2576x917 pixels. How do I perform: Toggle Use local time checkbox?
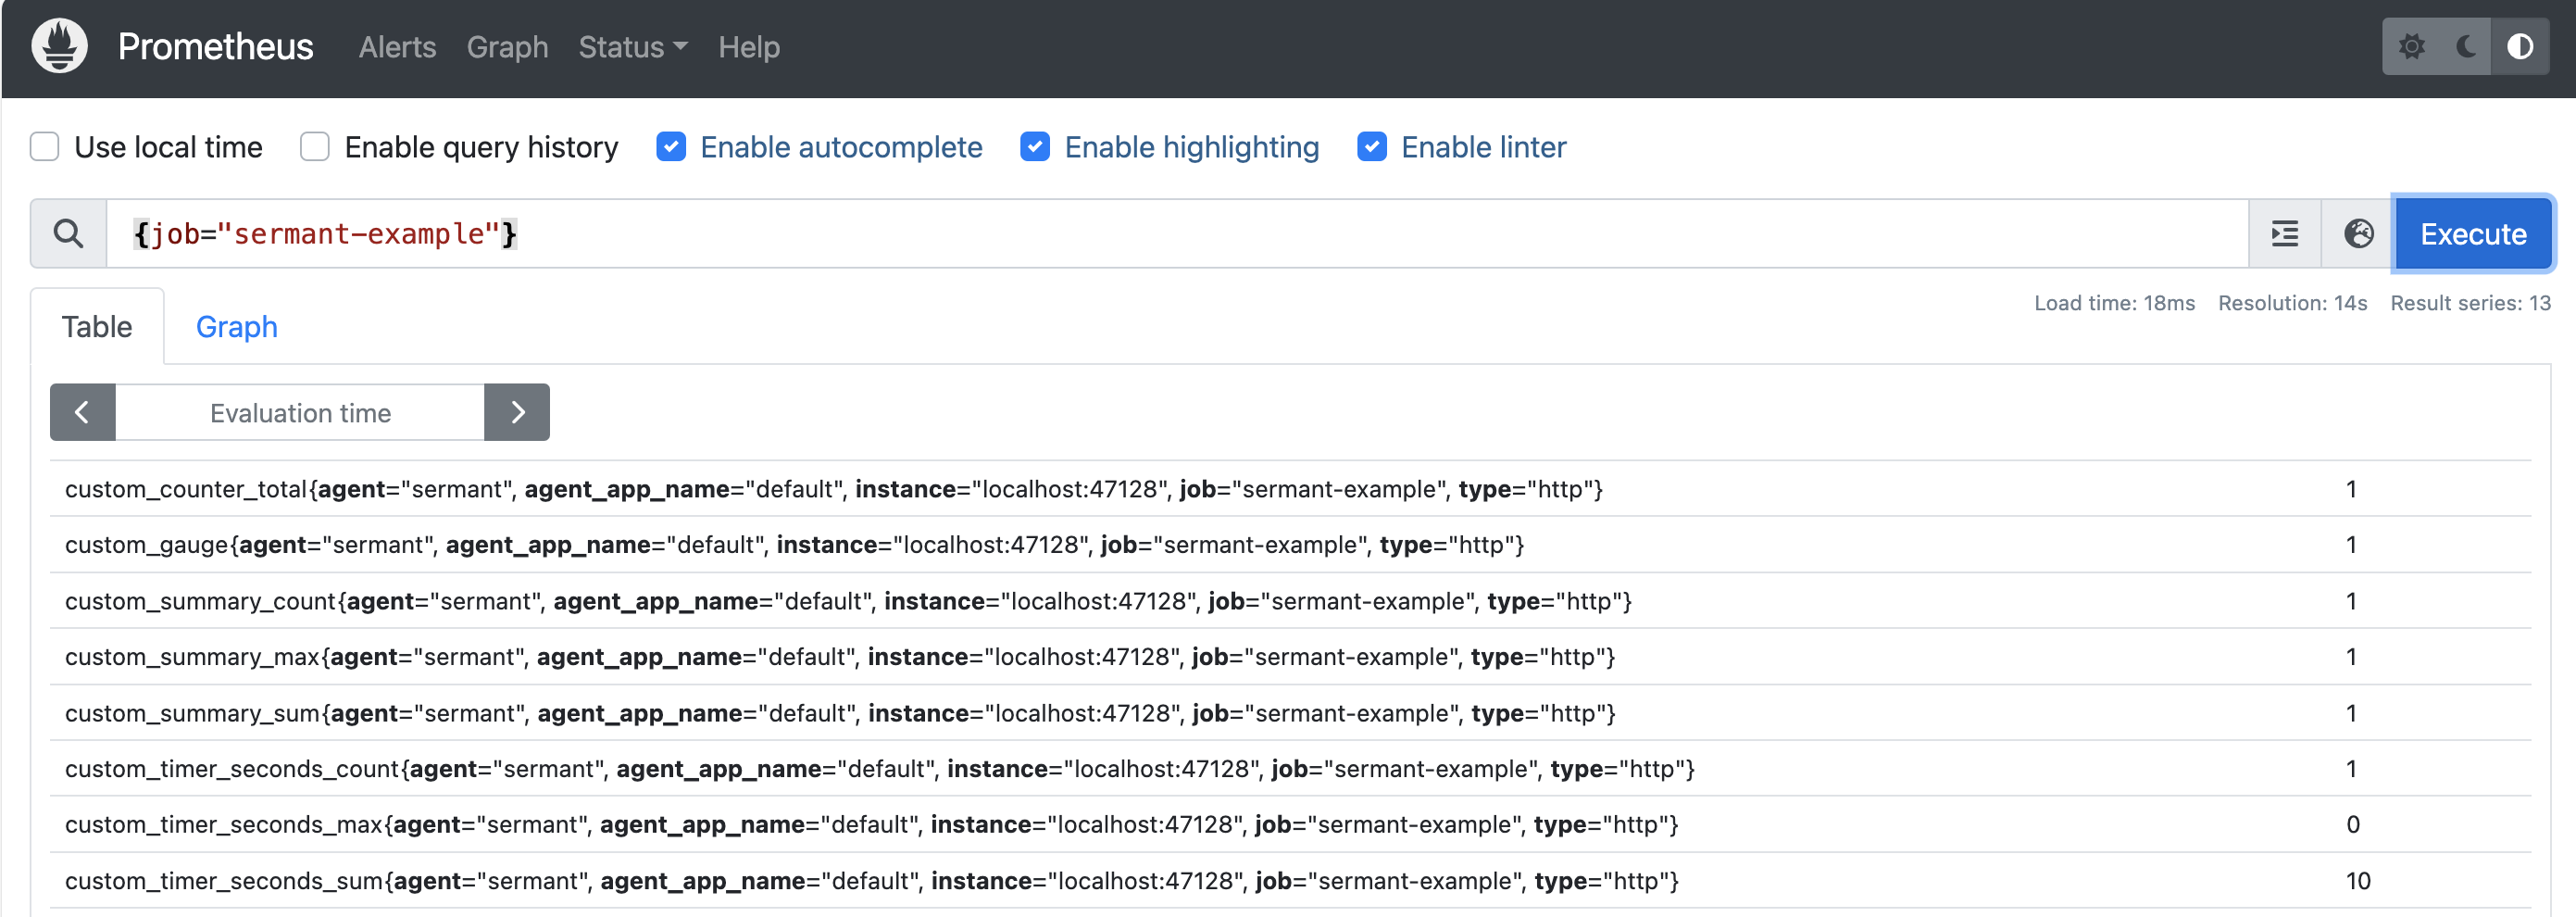click(x=45, y=147)
